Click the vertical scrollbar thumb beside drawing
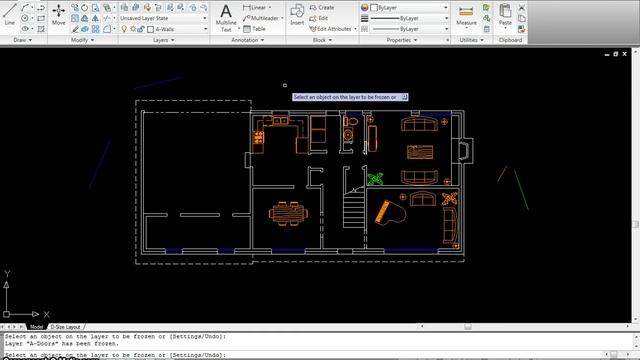Image resolution: width=640 pixels, height=360 pixels. tap(636, 224)
